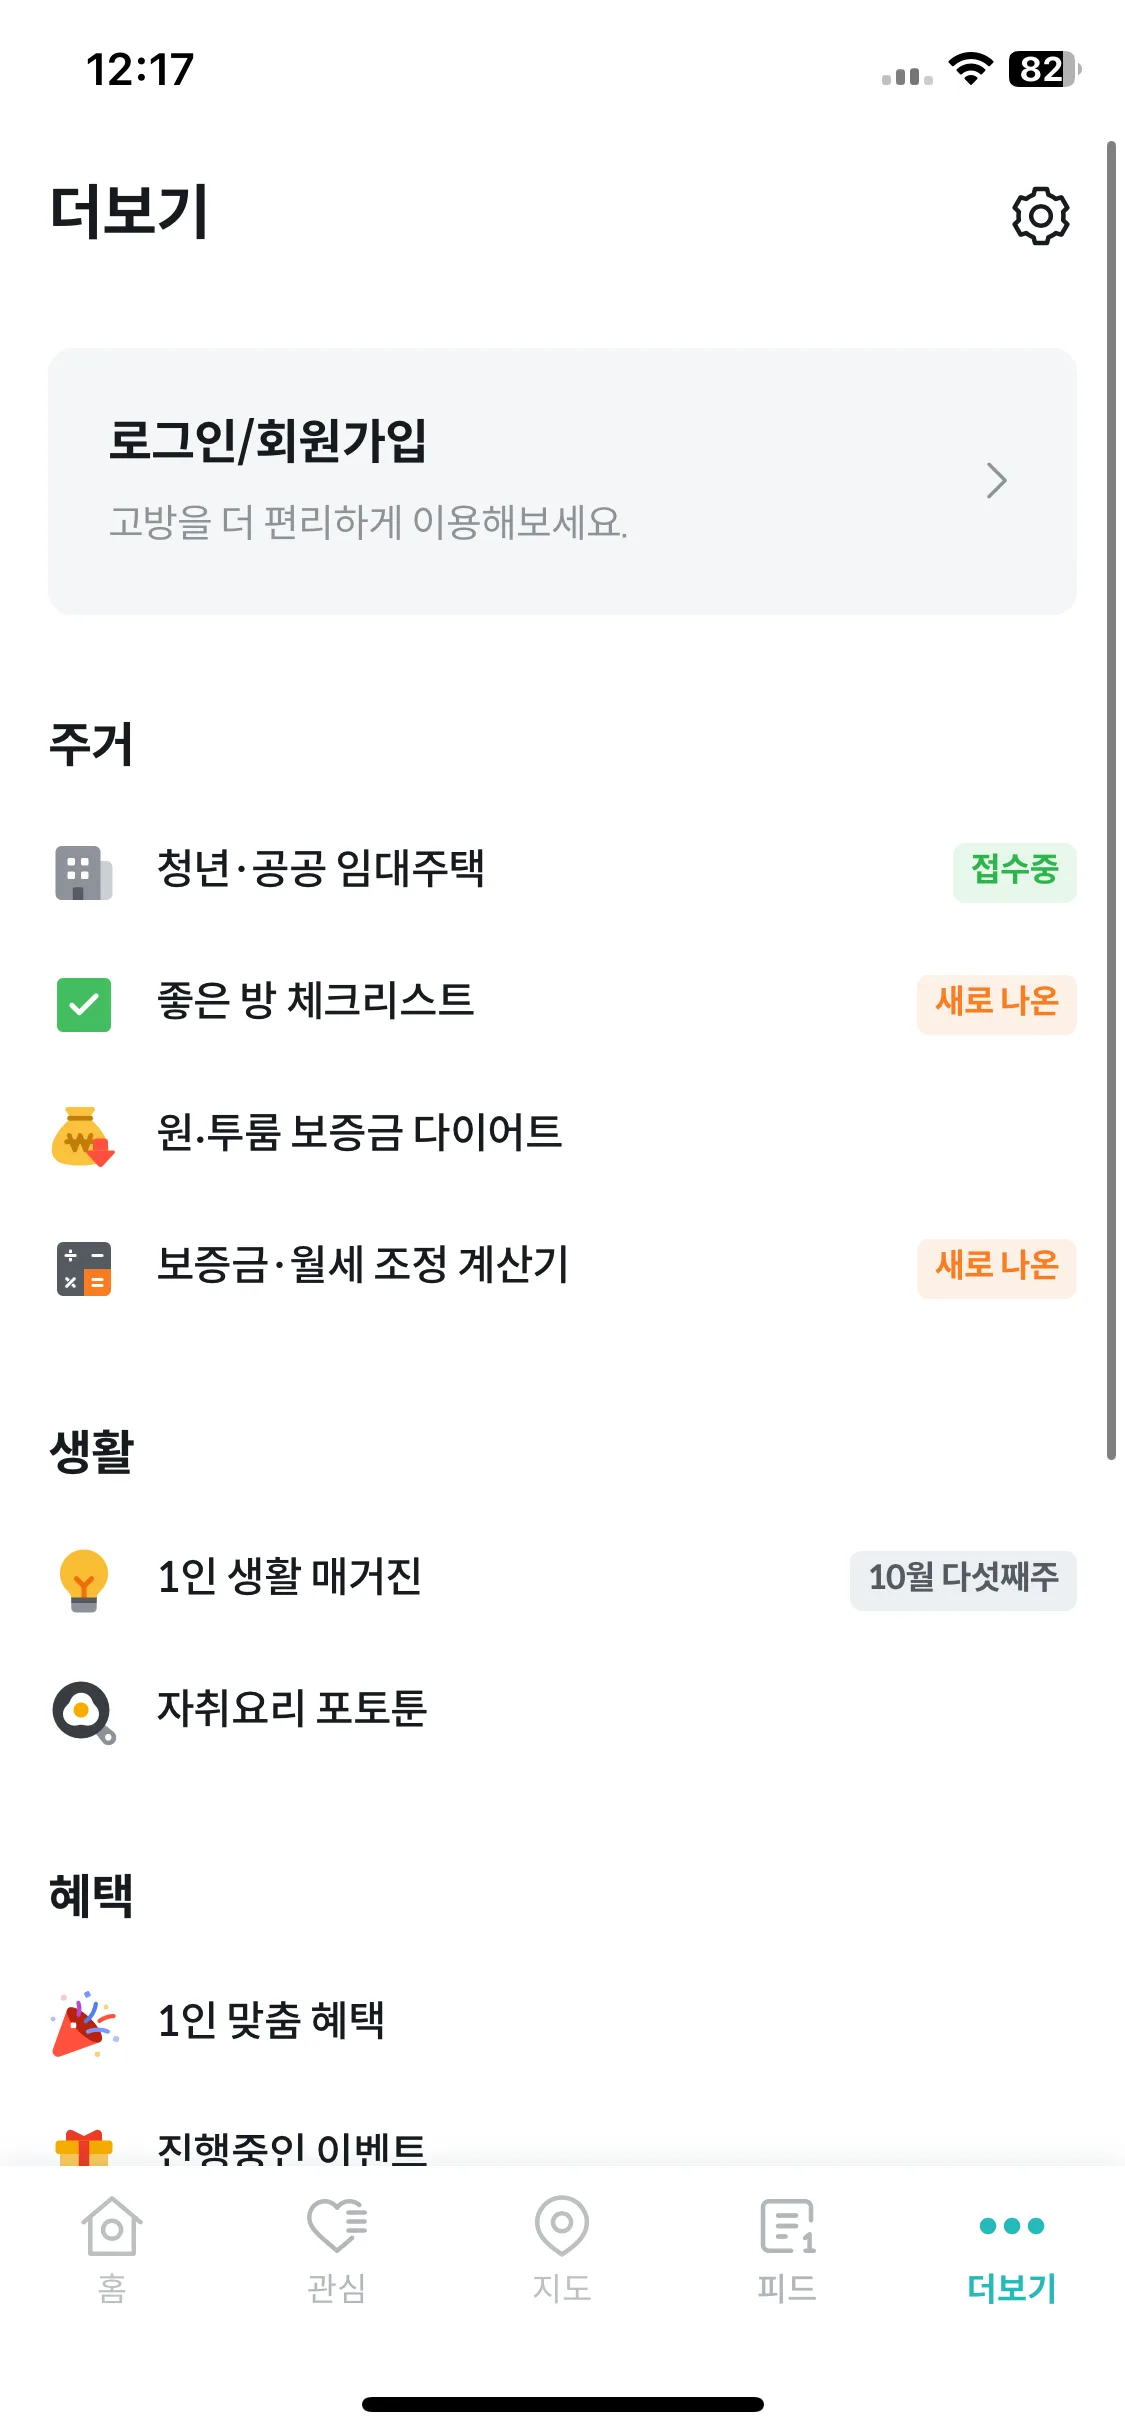Tap the gift box events icon
Image resolution: width=1125 pixels, height=2436 pixels.
coord(83,2148)
